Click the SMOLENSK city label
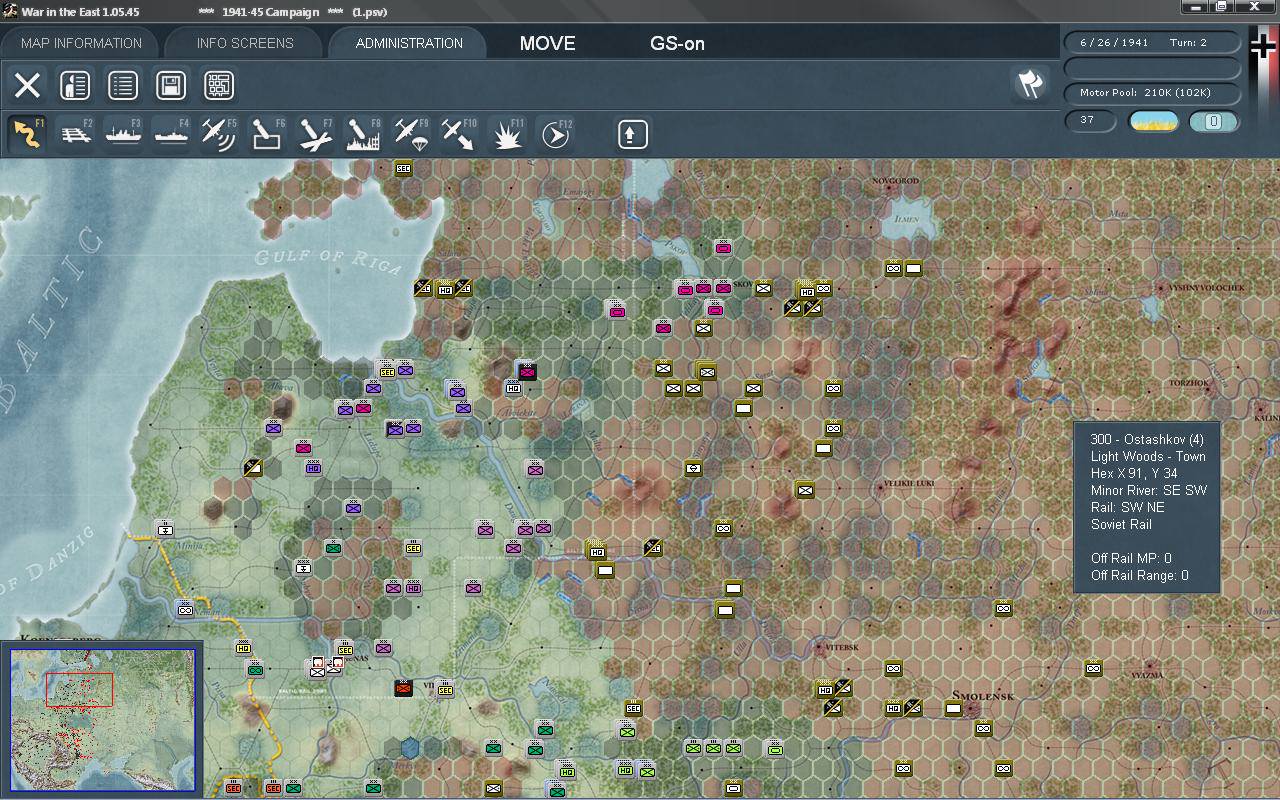Screen dimensions: 1280x800 [983, 696]
